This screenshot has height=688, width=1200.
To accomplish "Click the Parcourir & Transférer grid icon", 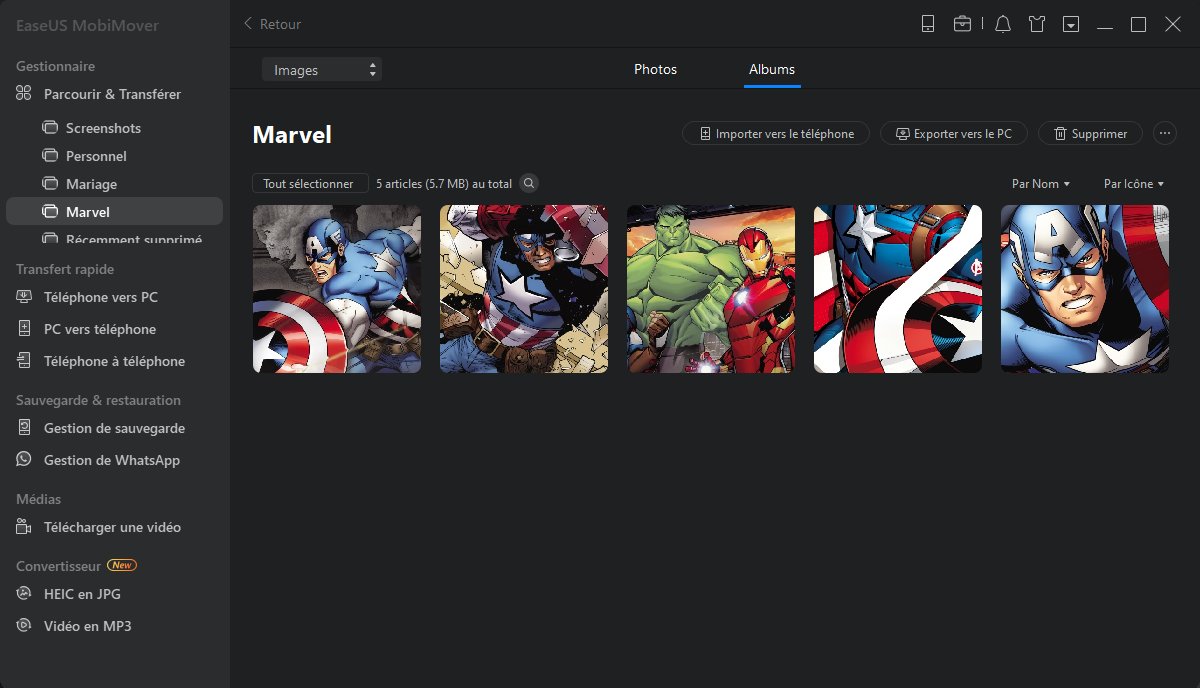I will (x=24, y=94).
